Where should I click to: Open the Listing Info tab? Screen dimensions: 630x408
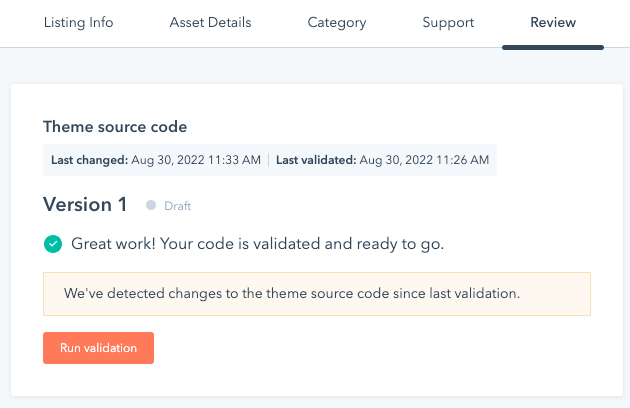click(x=78, y=23)
